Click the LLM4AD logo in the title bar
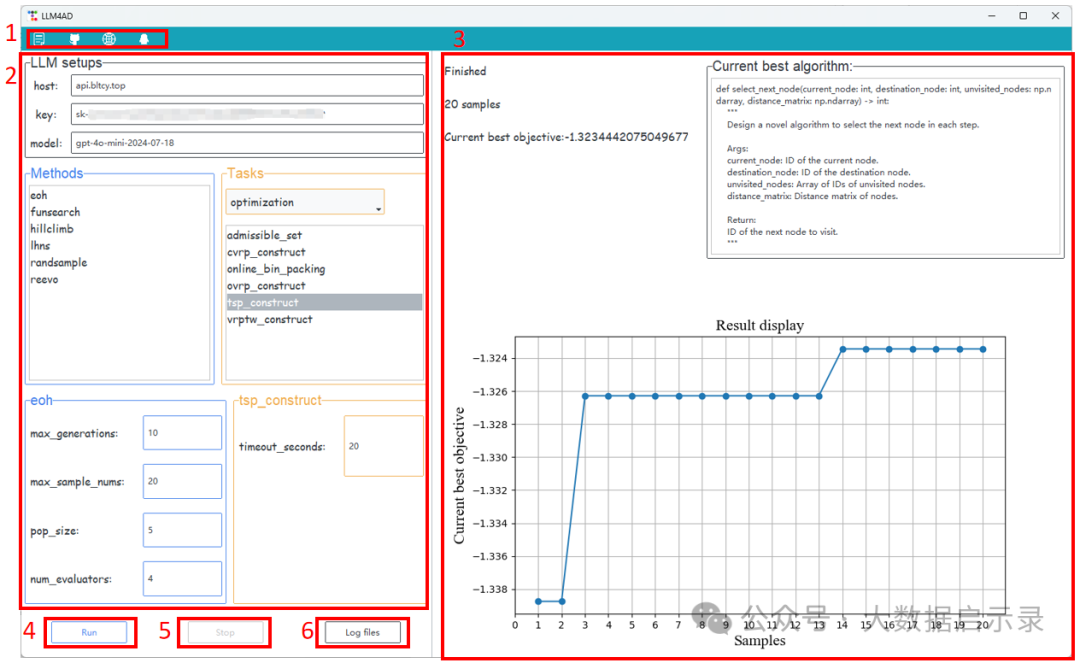1080x663 pixels. coord(32,16)
